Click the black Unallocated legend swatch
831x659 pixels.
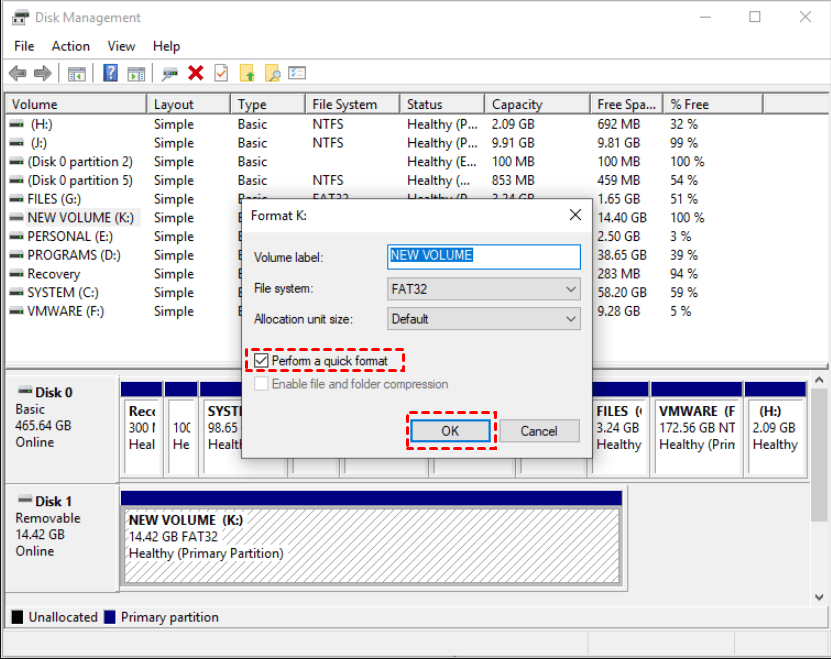pos(17,617)
